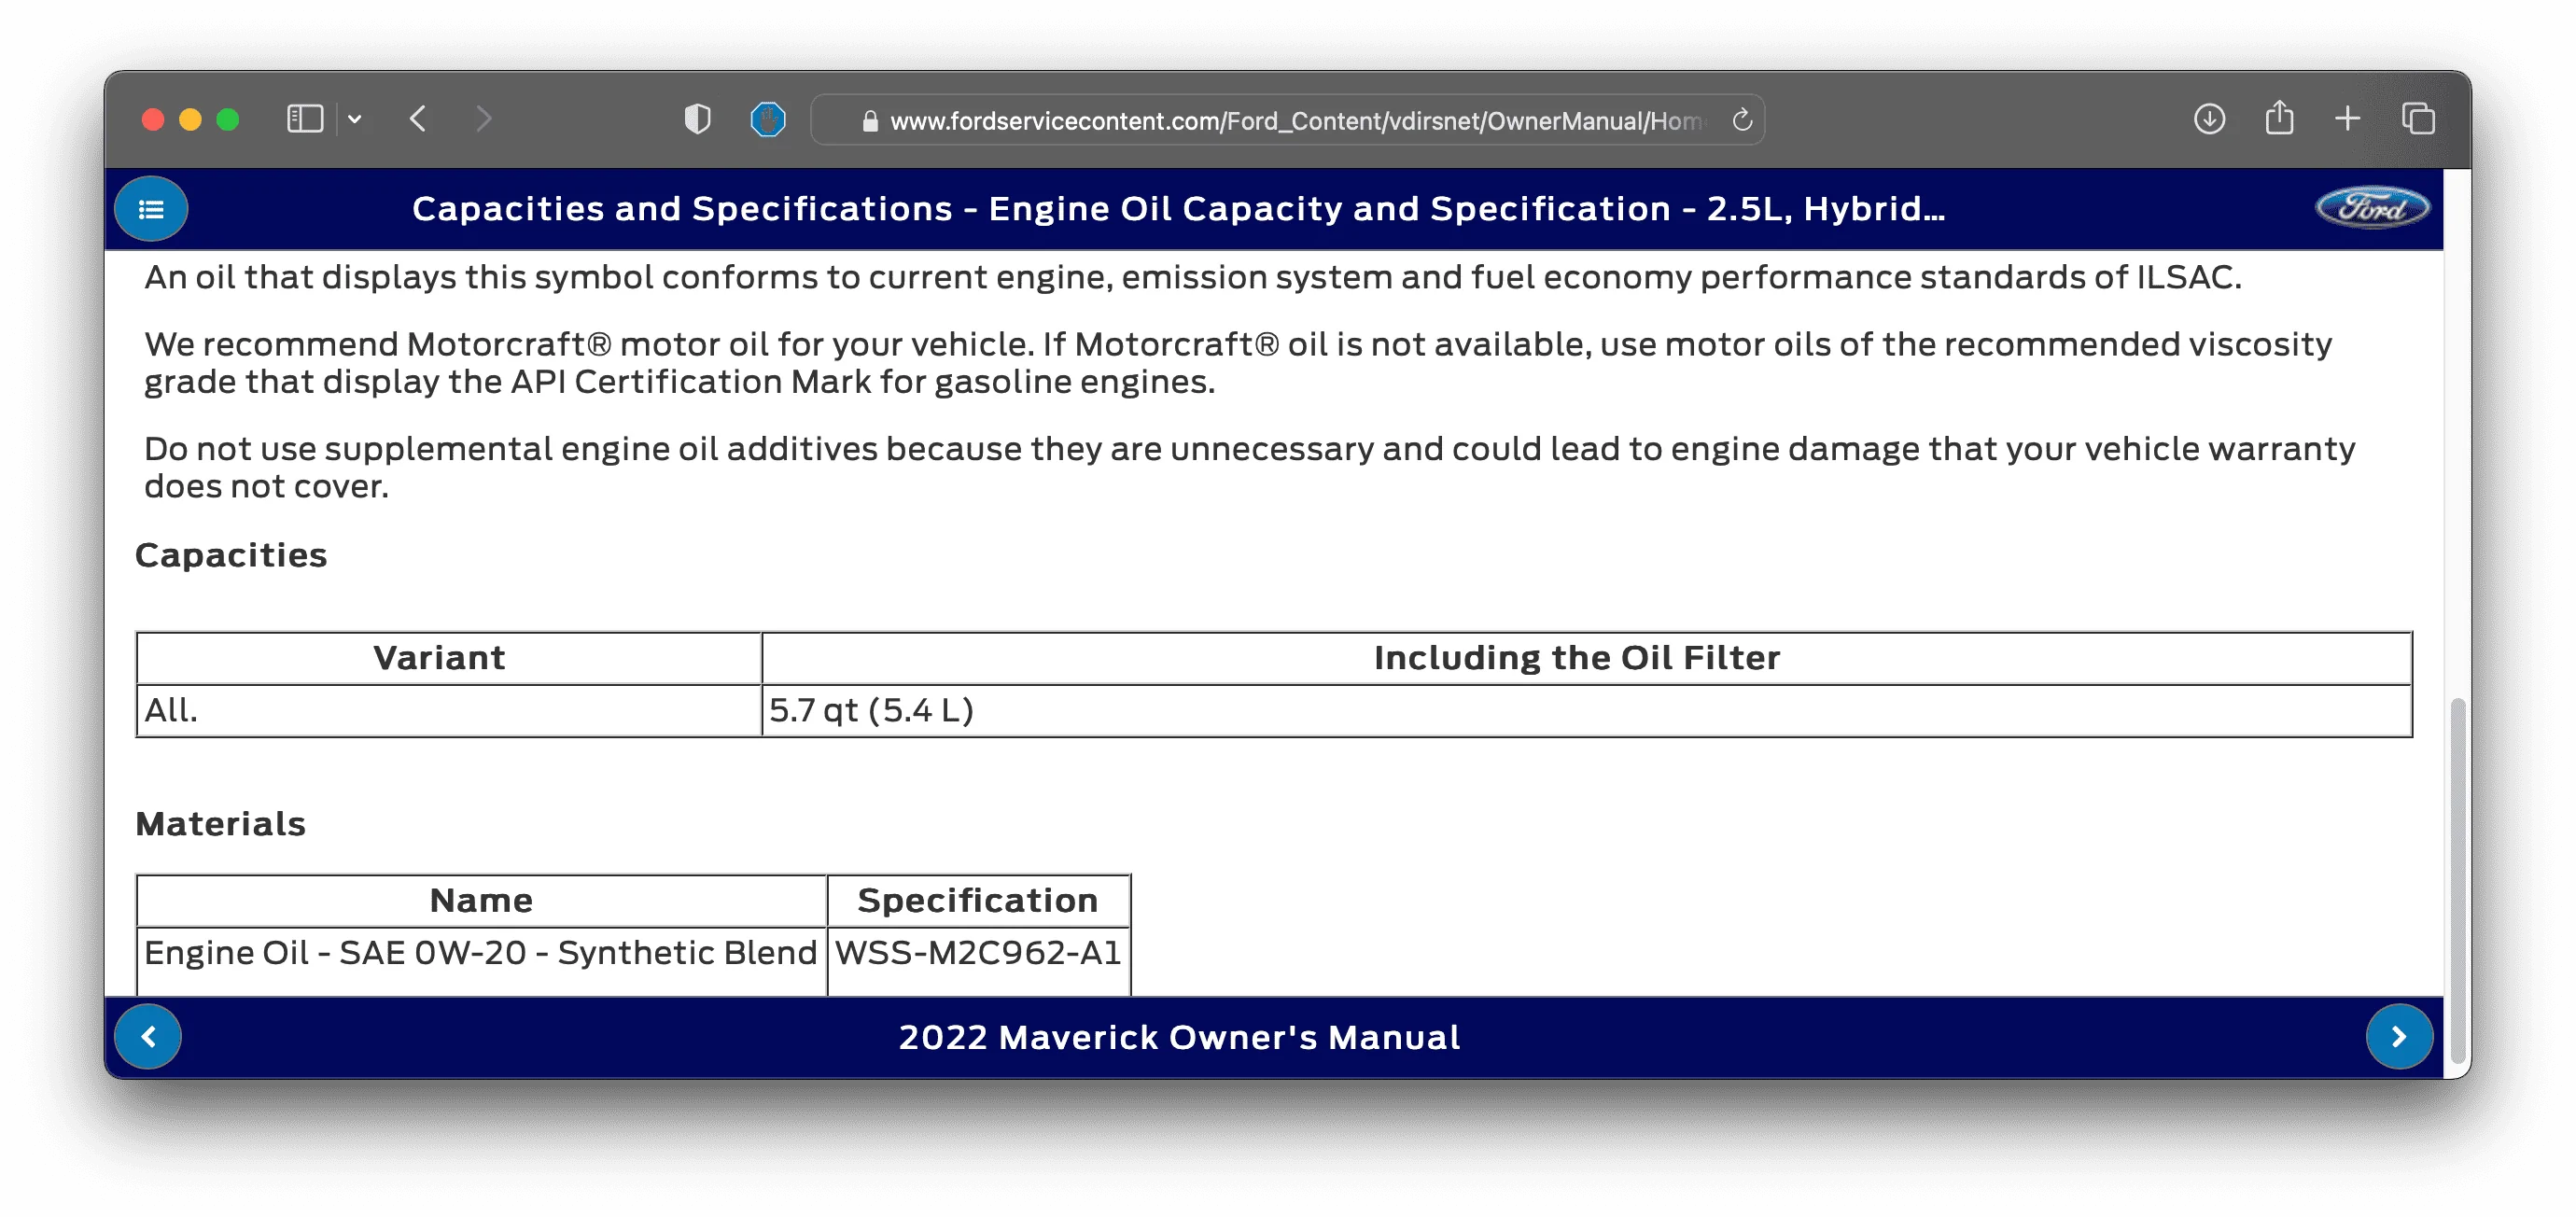2576x1217 pixels.
Task: Open a new tab
Action: click(2347, 119)
